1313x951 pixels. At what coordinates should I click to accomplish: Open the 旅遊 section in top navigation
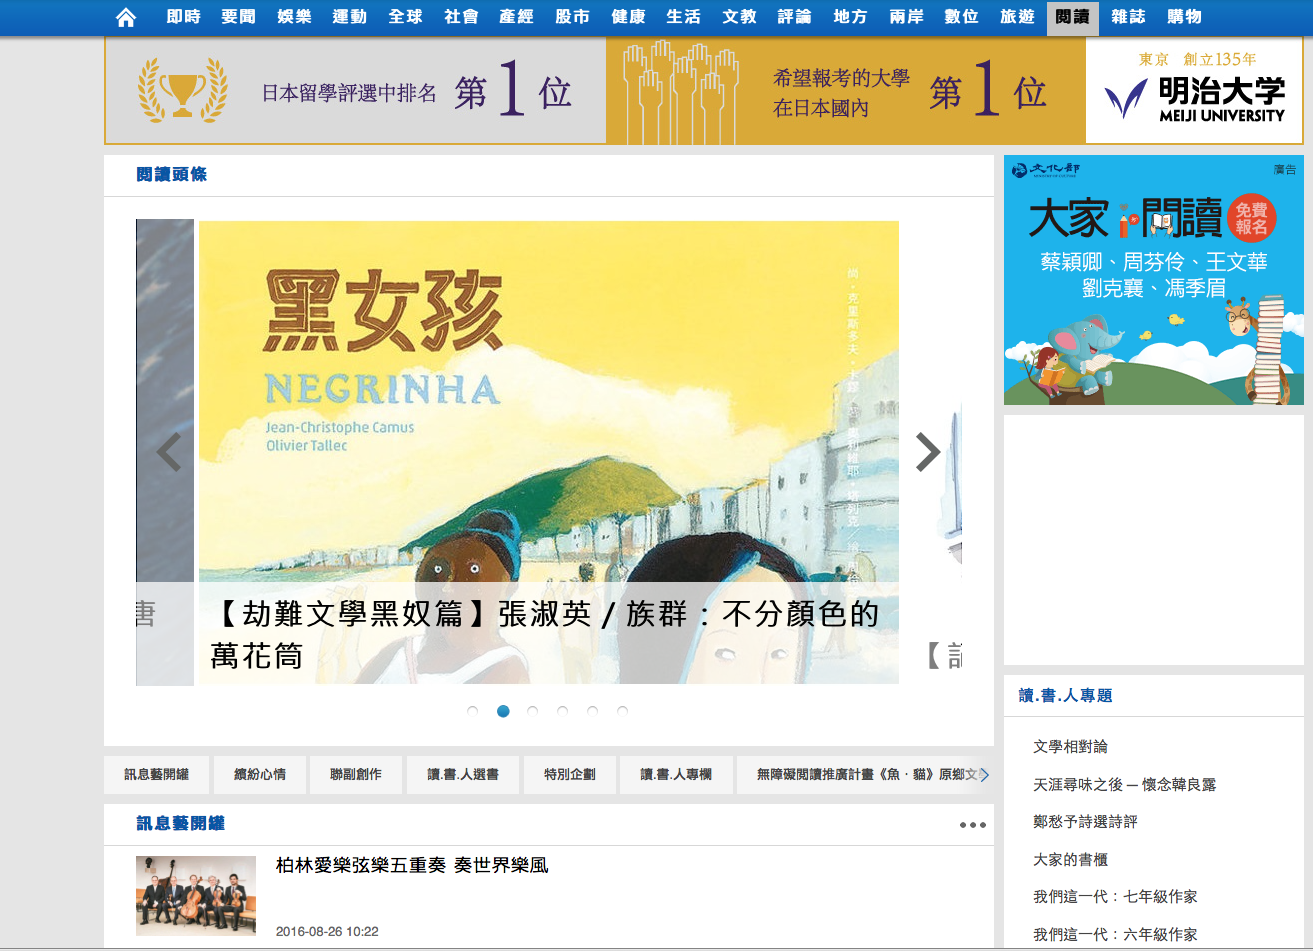(1016, 17)
